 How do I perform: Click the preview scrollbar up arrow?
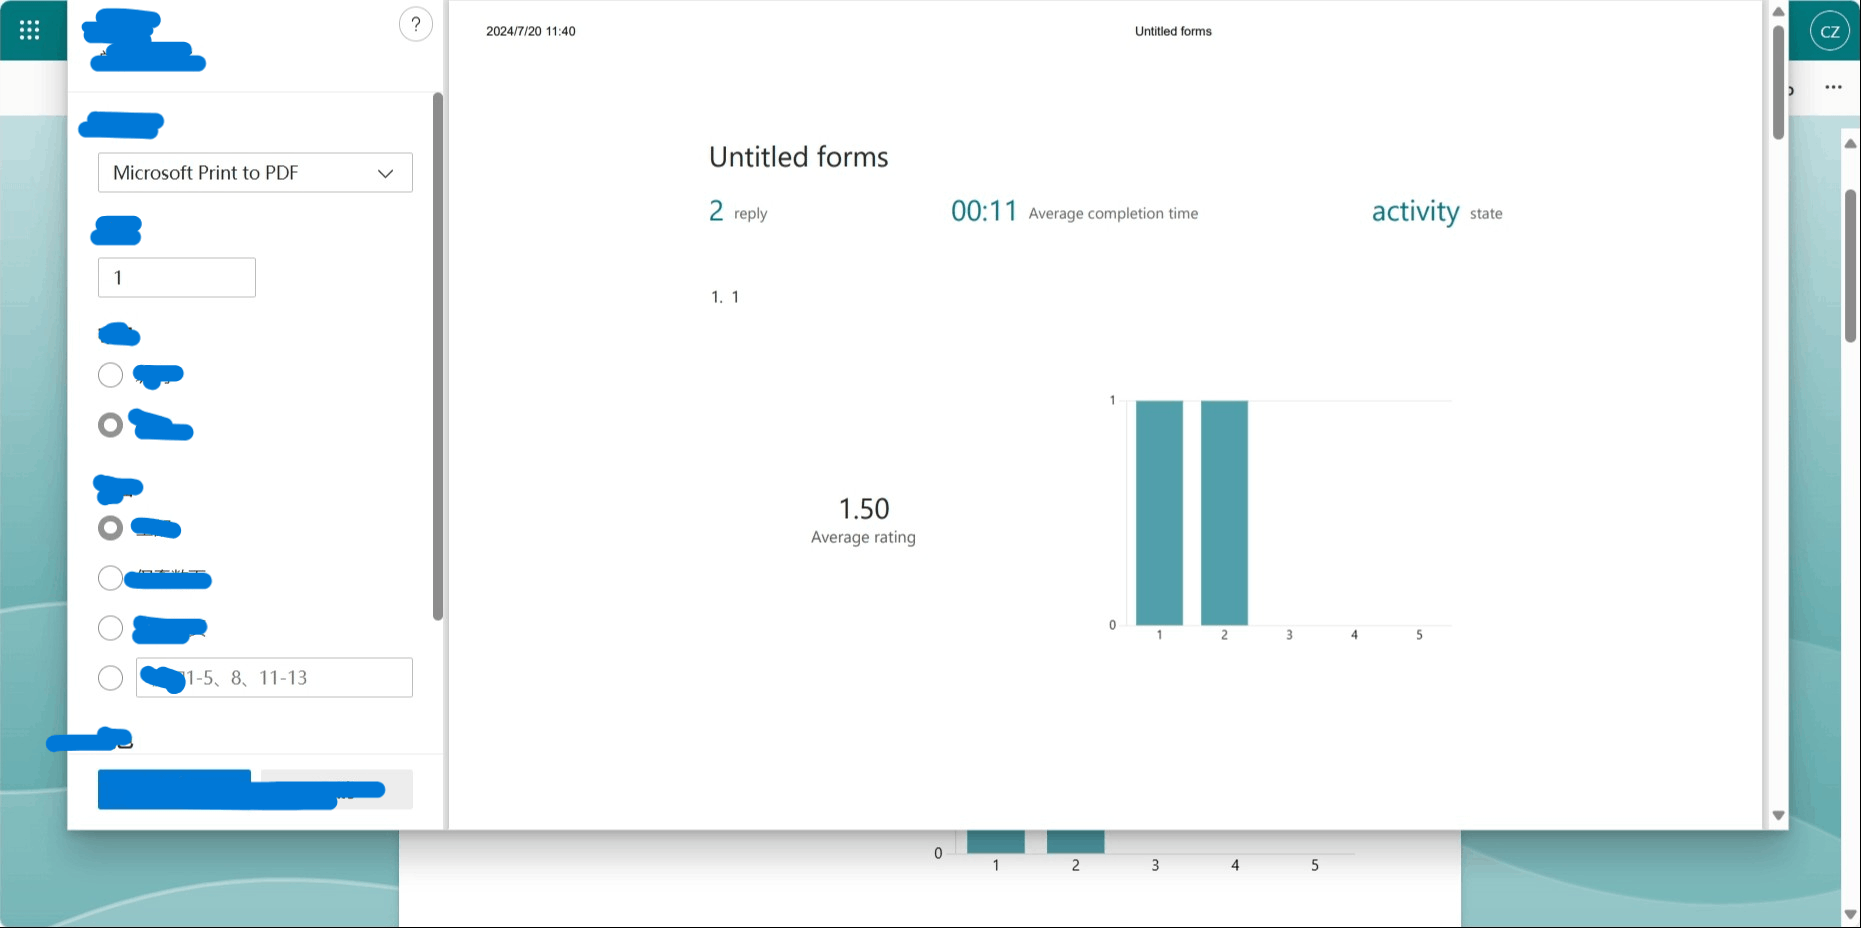[x=1778, y=12]
